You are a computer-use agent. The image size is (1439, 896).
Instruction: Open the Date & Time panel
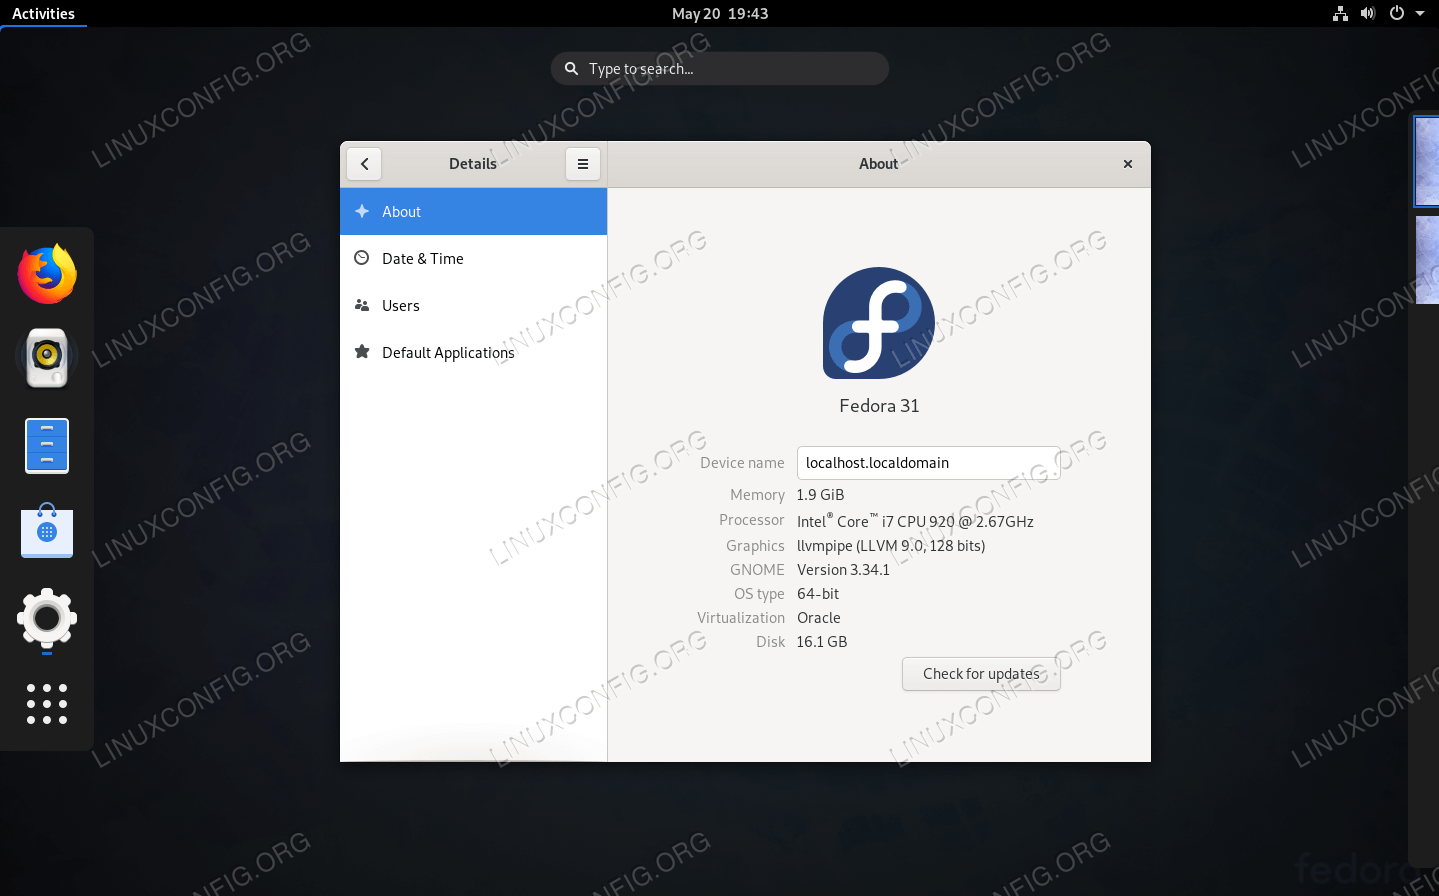[473, 258]
